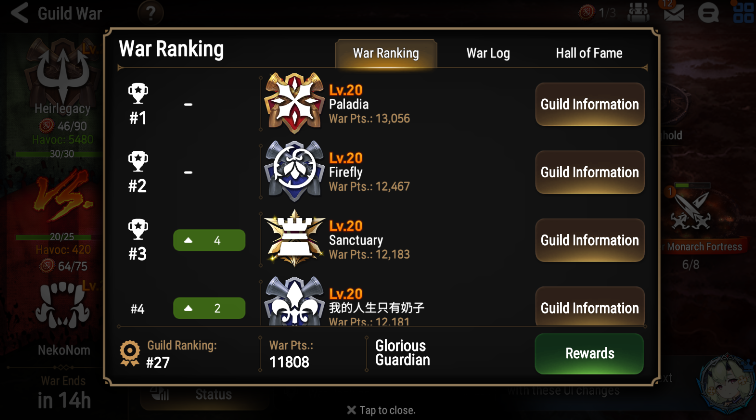Open the chat bubble icon
The image size is (756, 420).
(x=708, y=13)
